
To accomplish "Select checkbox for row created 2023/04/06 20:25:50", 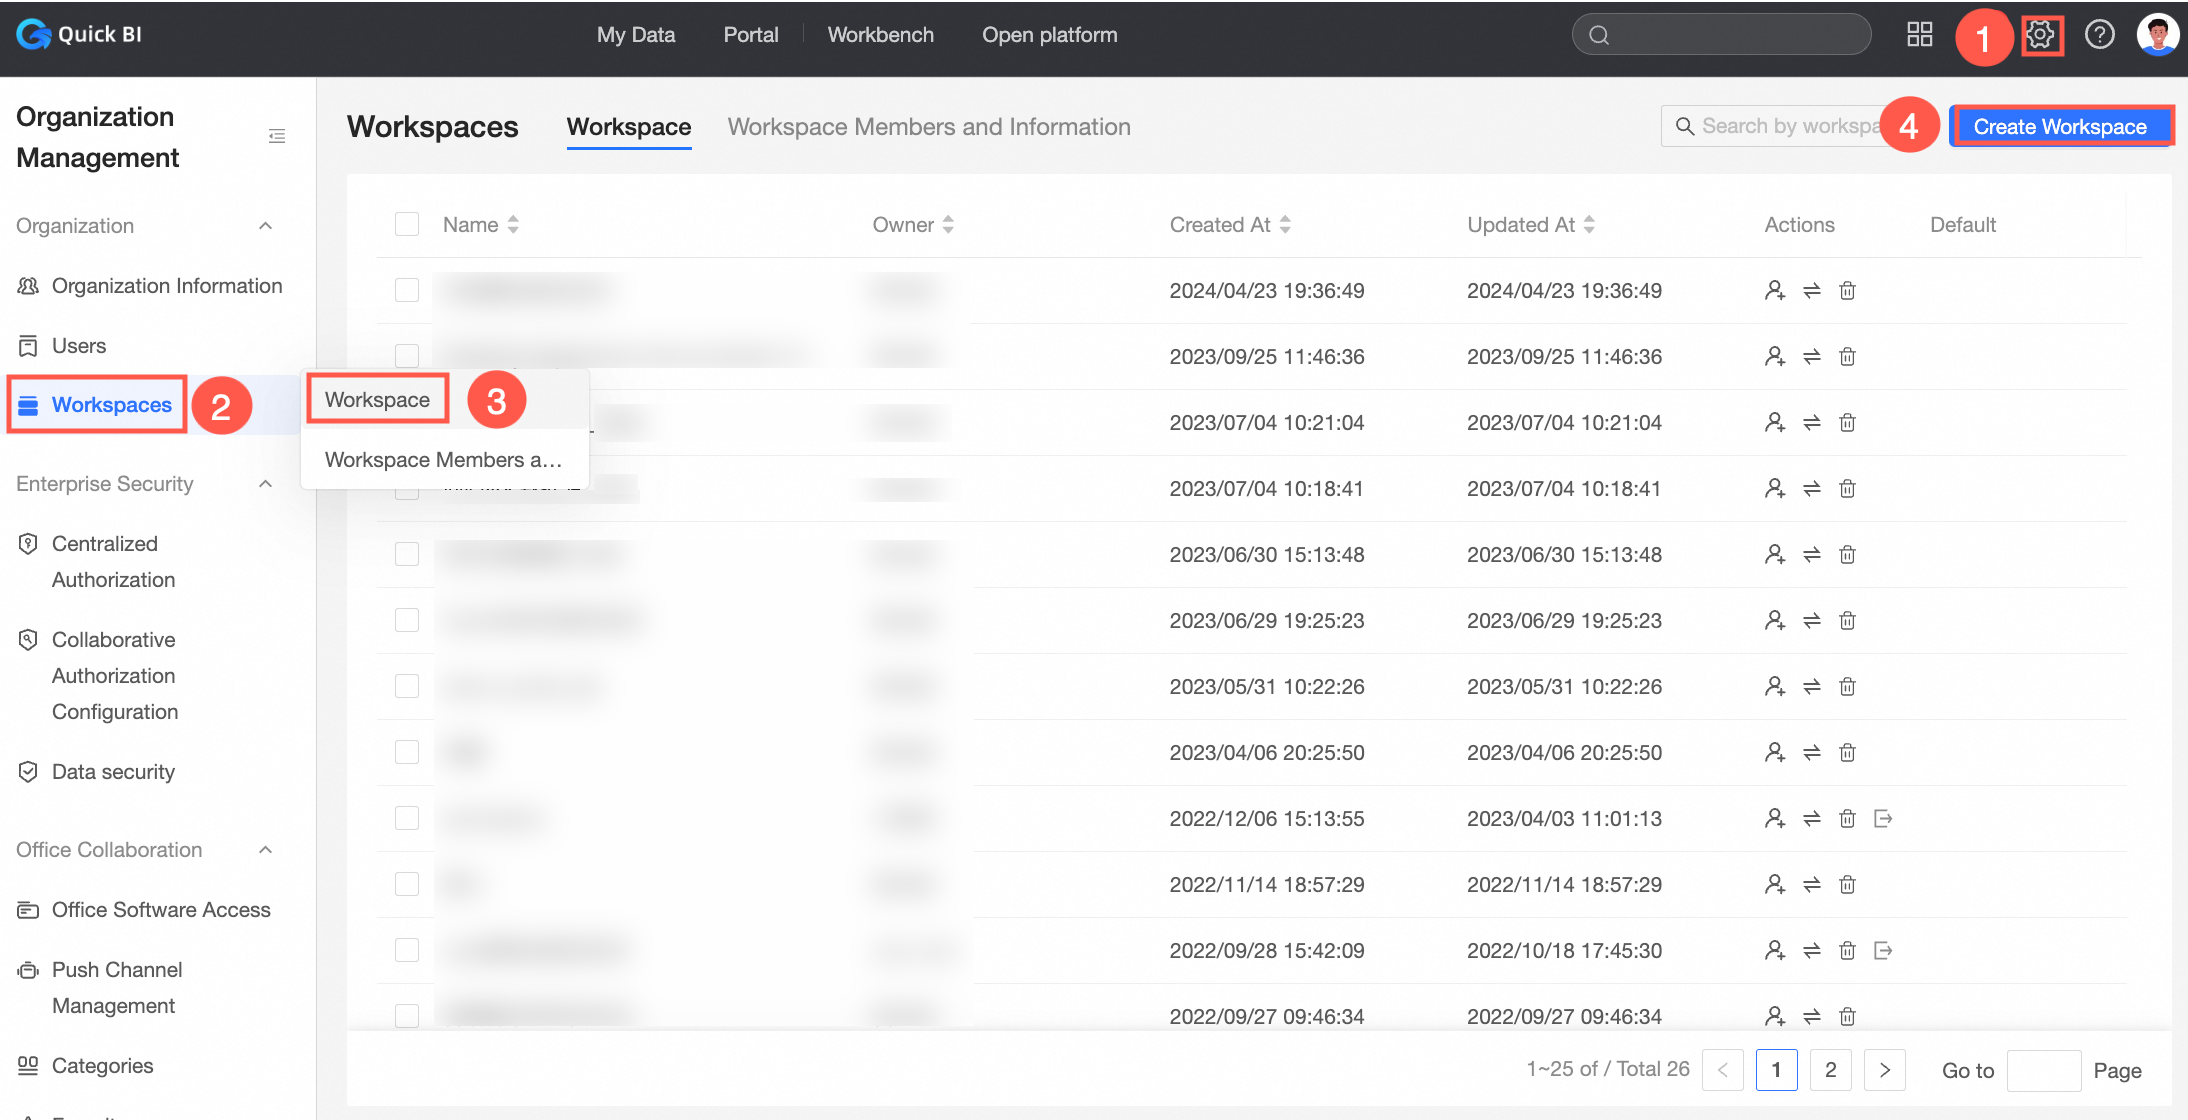I will [407, 752].
